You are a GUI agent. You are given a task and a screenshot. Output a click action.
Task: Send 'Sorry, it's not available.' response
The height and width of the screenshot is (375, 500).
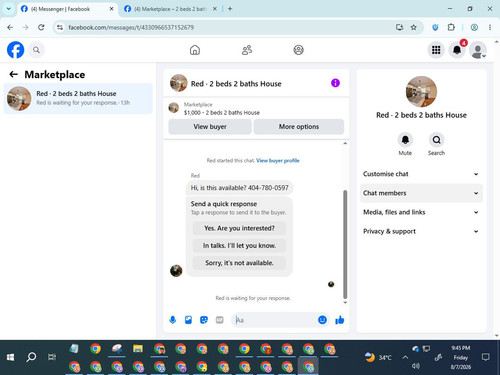pyautogui.click(x=239, y=263)
